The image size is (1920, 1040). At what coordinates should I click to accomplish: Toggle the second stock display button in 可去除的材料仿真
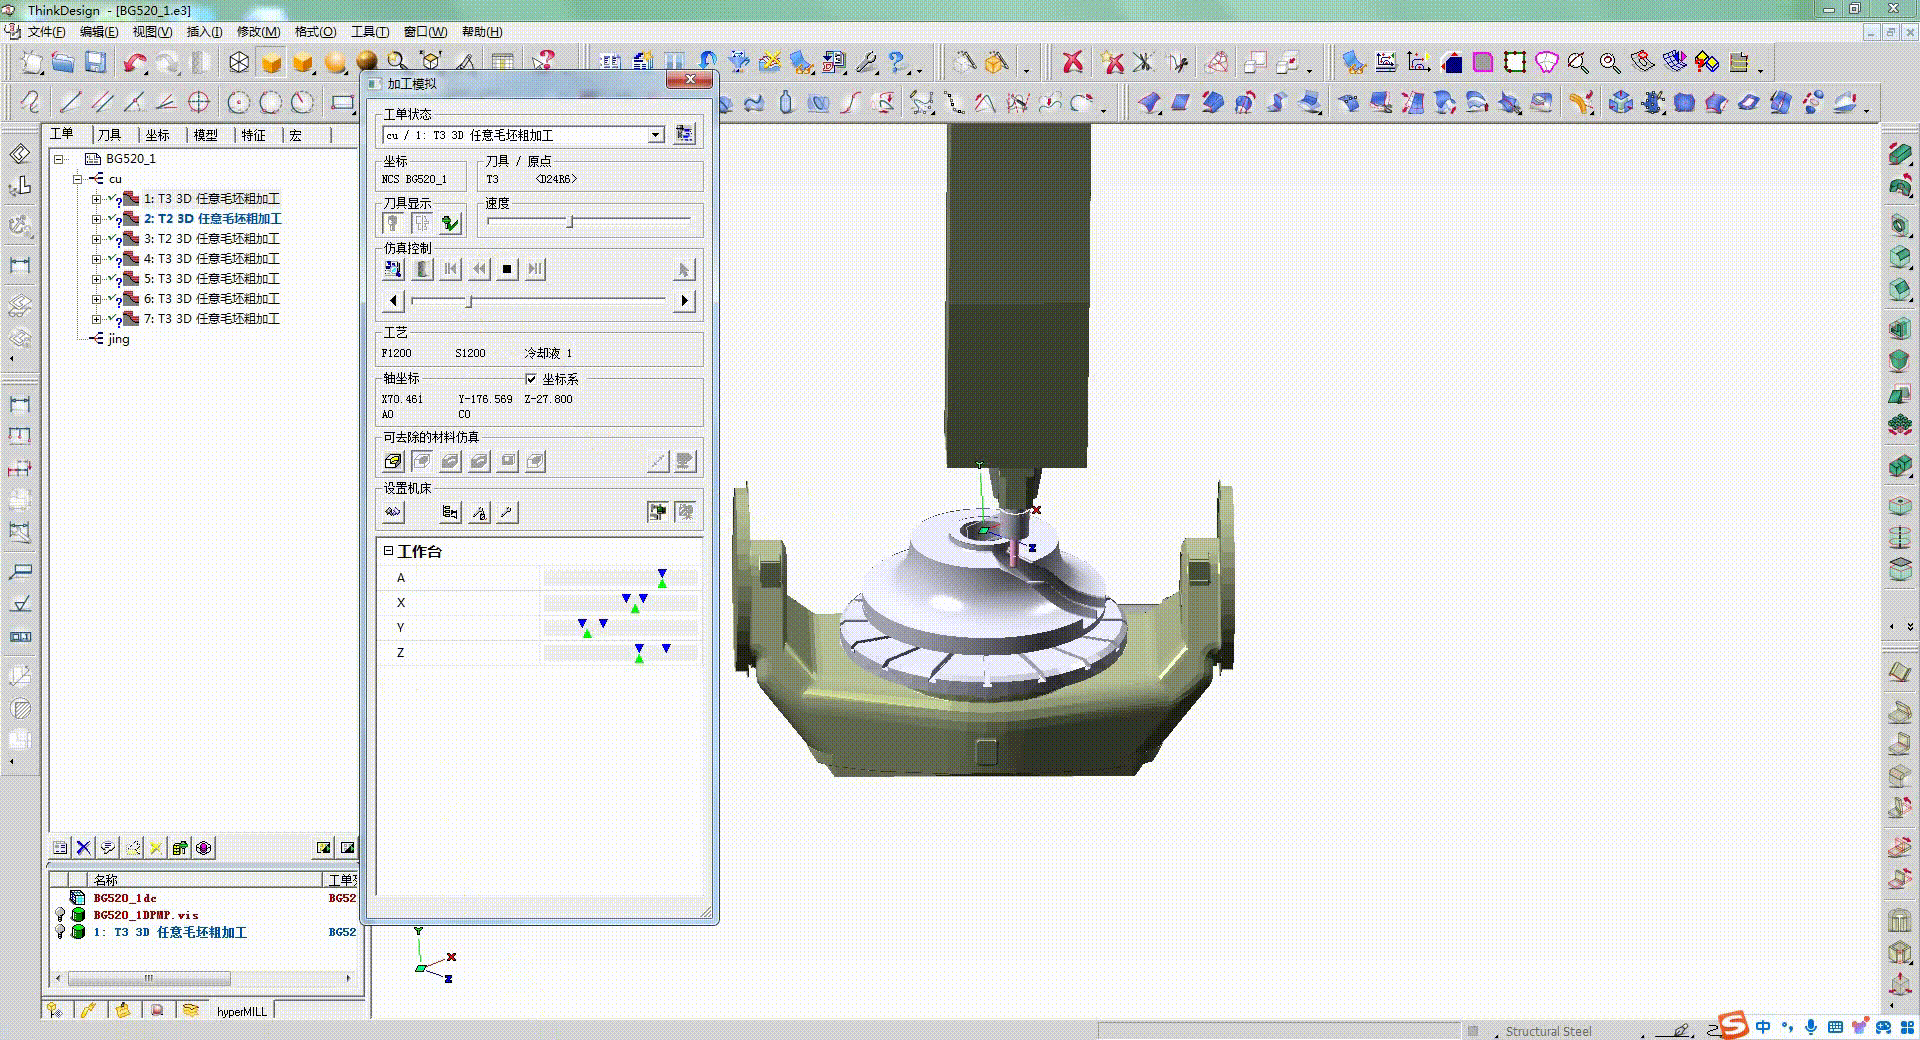tap(421, 461)
